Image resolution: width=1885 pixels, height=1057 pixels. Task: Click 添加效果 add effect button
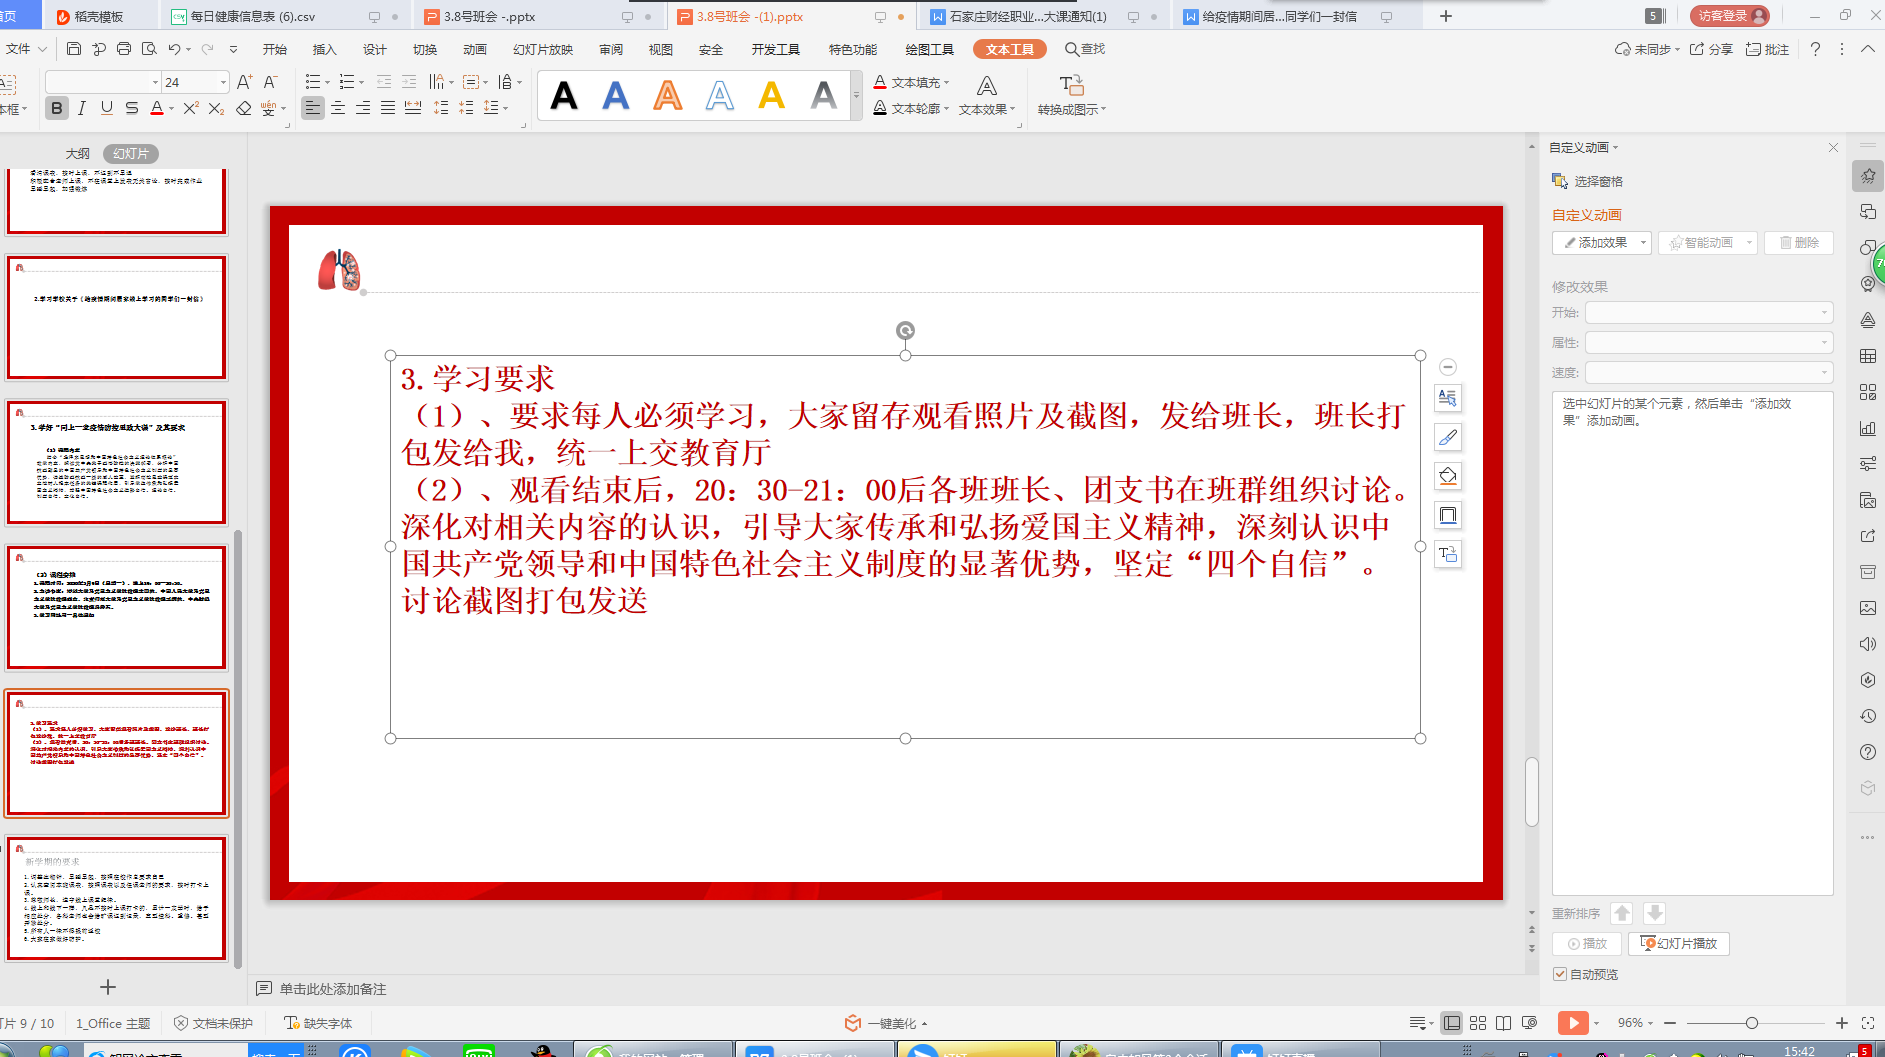point(1601,243)
